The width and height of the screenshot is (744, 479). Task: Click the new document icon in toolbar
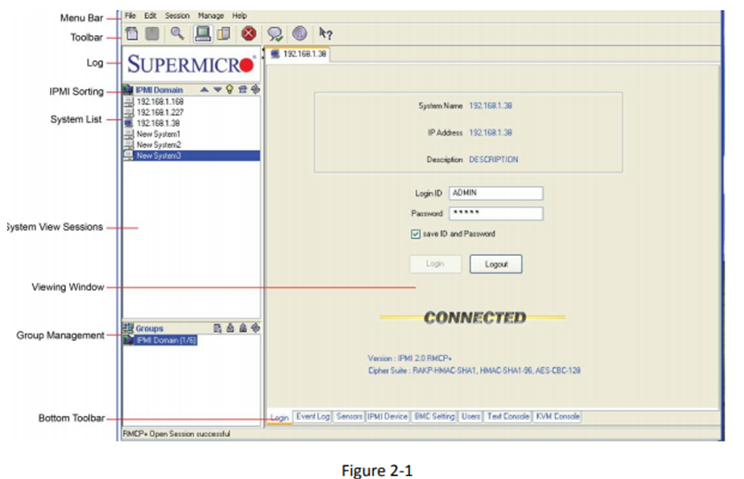click(132, 33)
